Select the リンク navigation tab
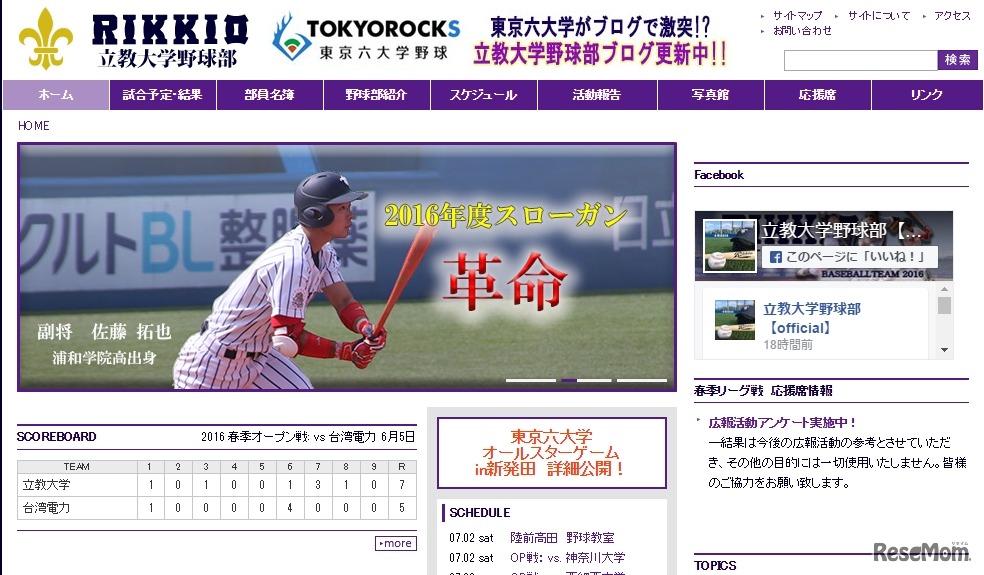 pos(927,95)
